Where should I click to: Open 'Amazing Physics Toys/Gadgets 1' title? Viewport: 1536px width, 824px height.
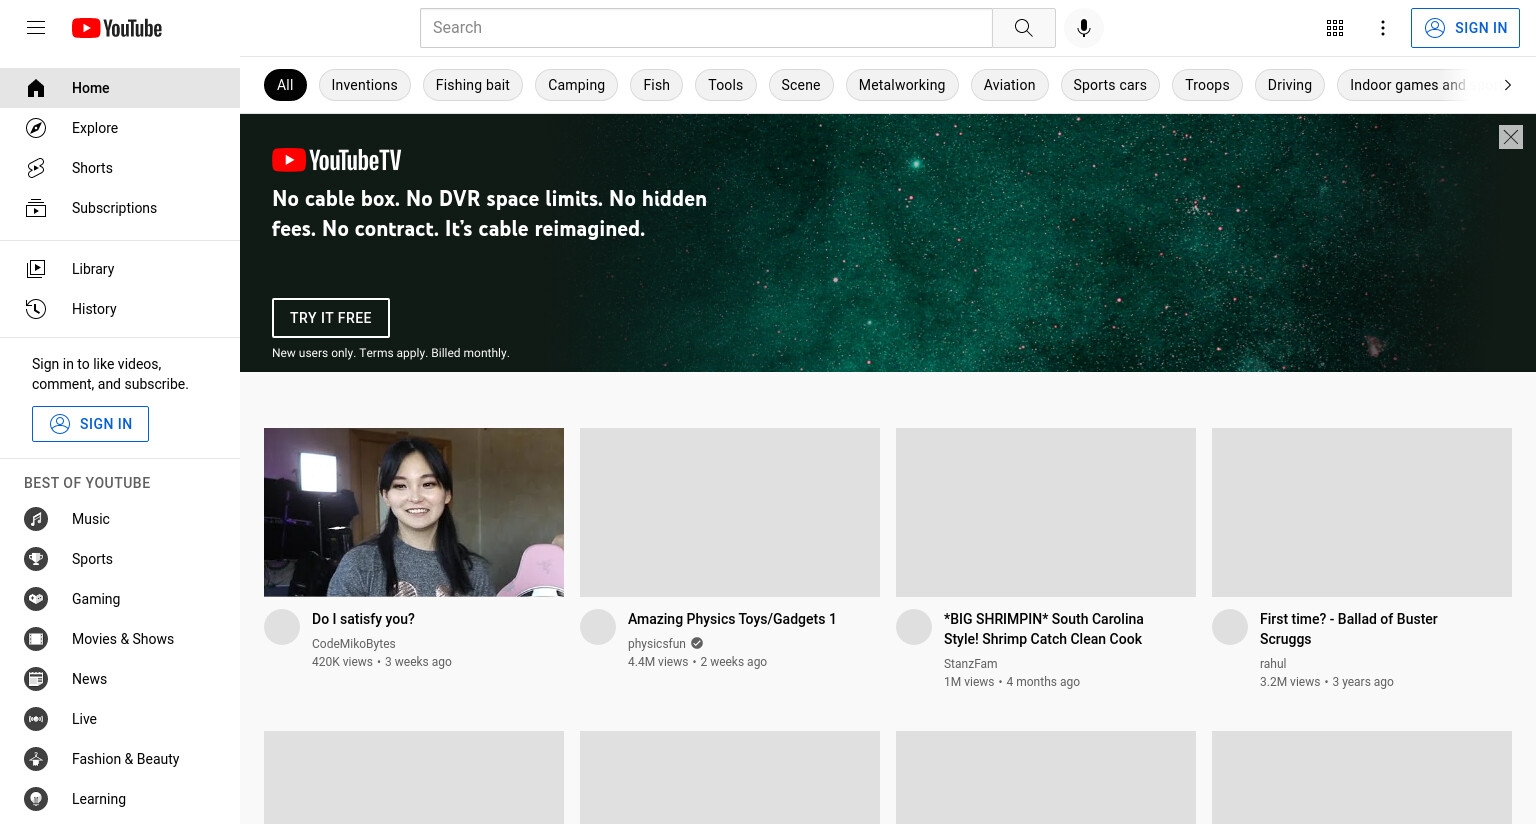[732, 619]
